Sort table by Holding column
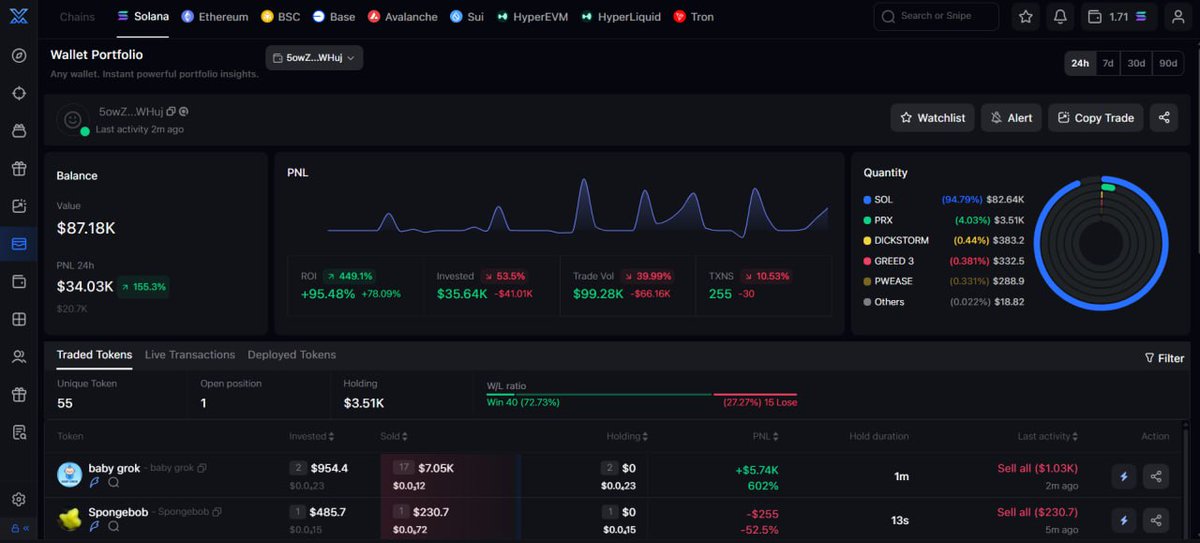This screenshot has height=543, width=1200. point(627,436)
